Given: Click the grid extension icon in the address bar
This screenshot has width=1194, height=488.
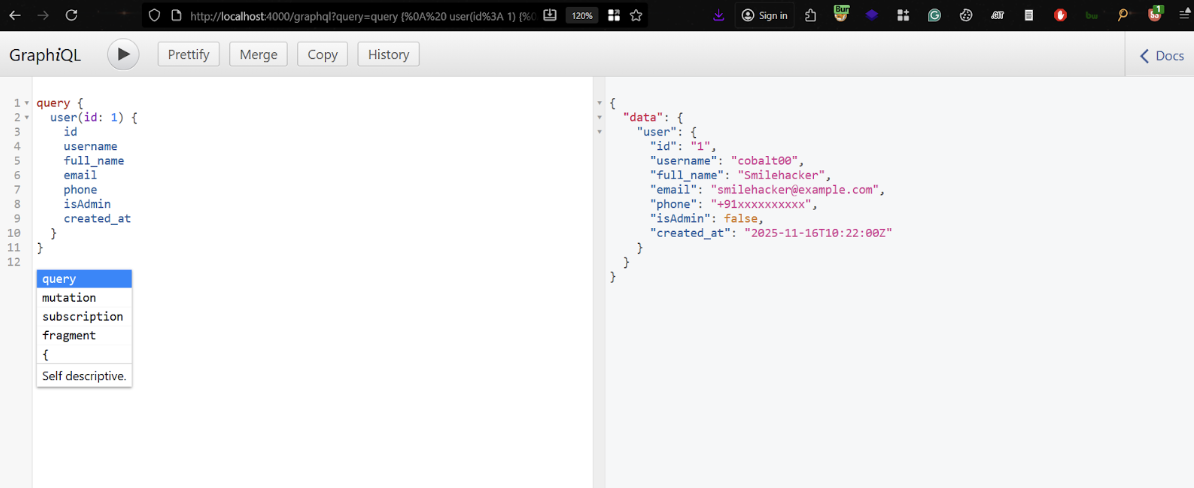Looking at the screenshot, I should 614,15.
